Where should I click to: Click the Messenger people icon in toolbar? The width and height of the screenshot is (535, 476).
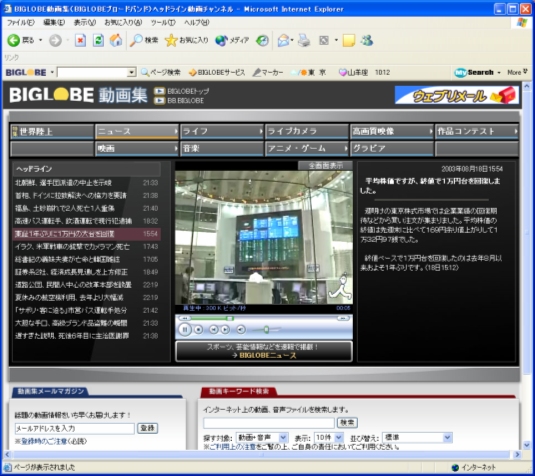click(x=367, y=40)
